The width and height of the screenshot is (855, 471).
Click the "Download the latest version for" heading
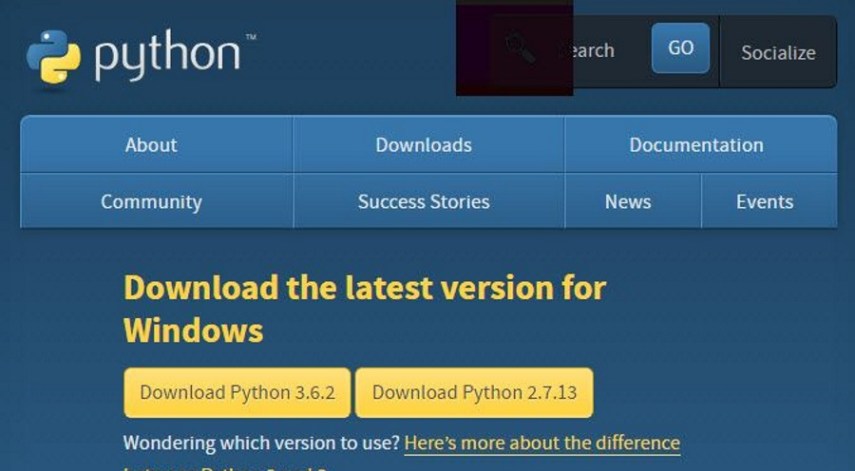point(364,288)
